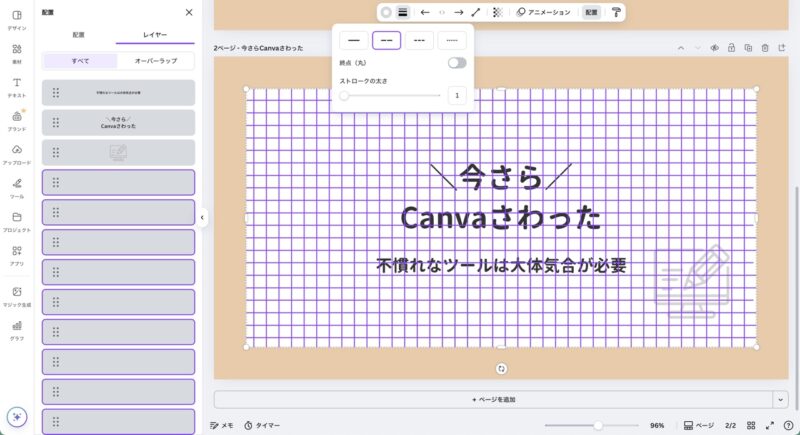The width and height of the screenshot is (800, 435).
Task: Open the アプリ apps panel
Action: coord(17,255)
